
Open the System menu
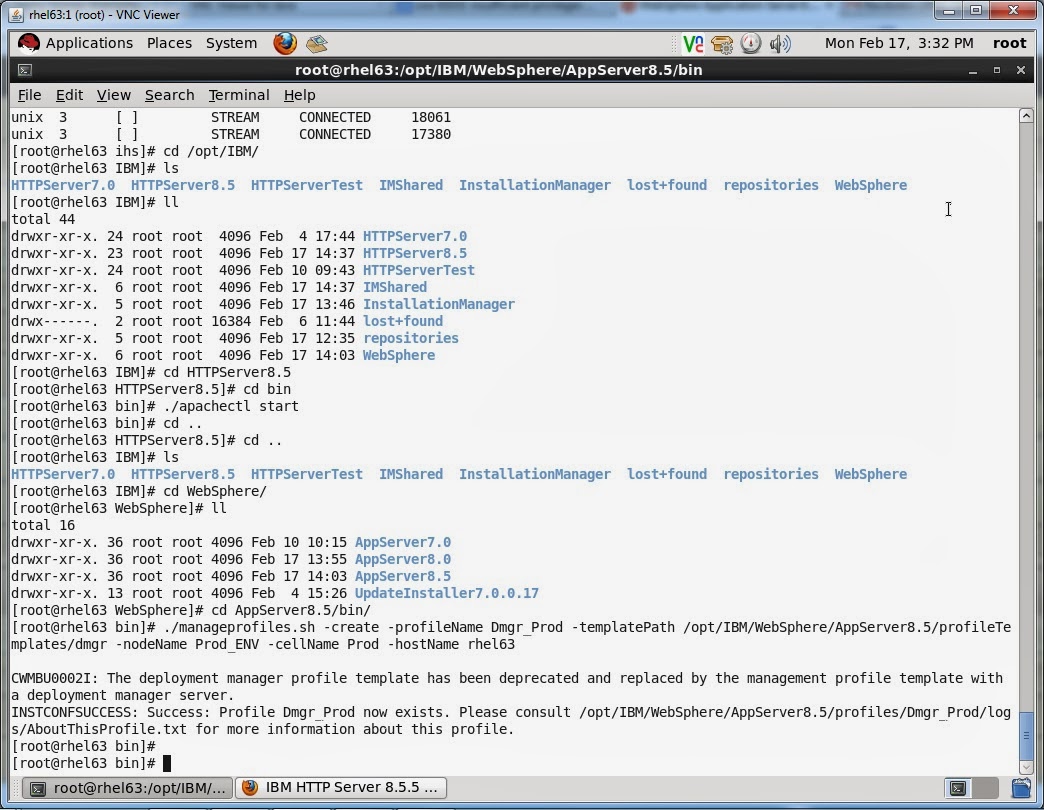(231, 43)
